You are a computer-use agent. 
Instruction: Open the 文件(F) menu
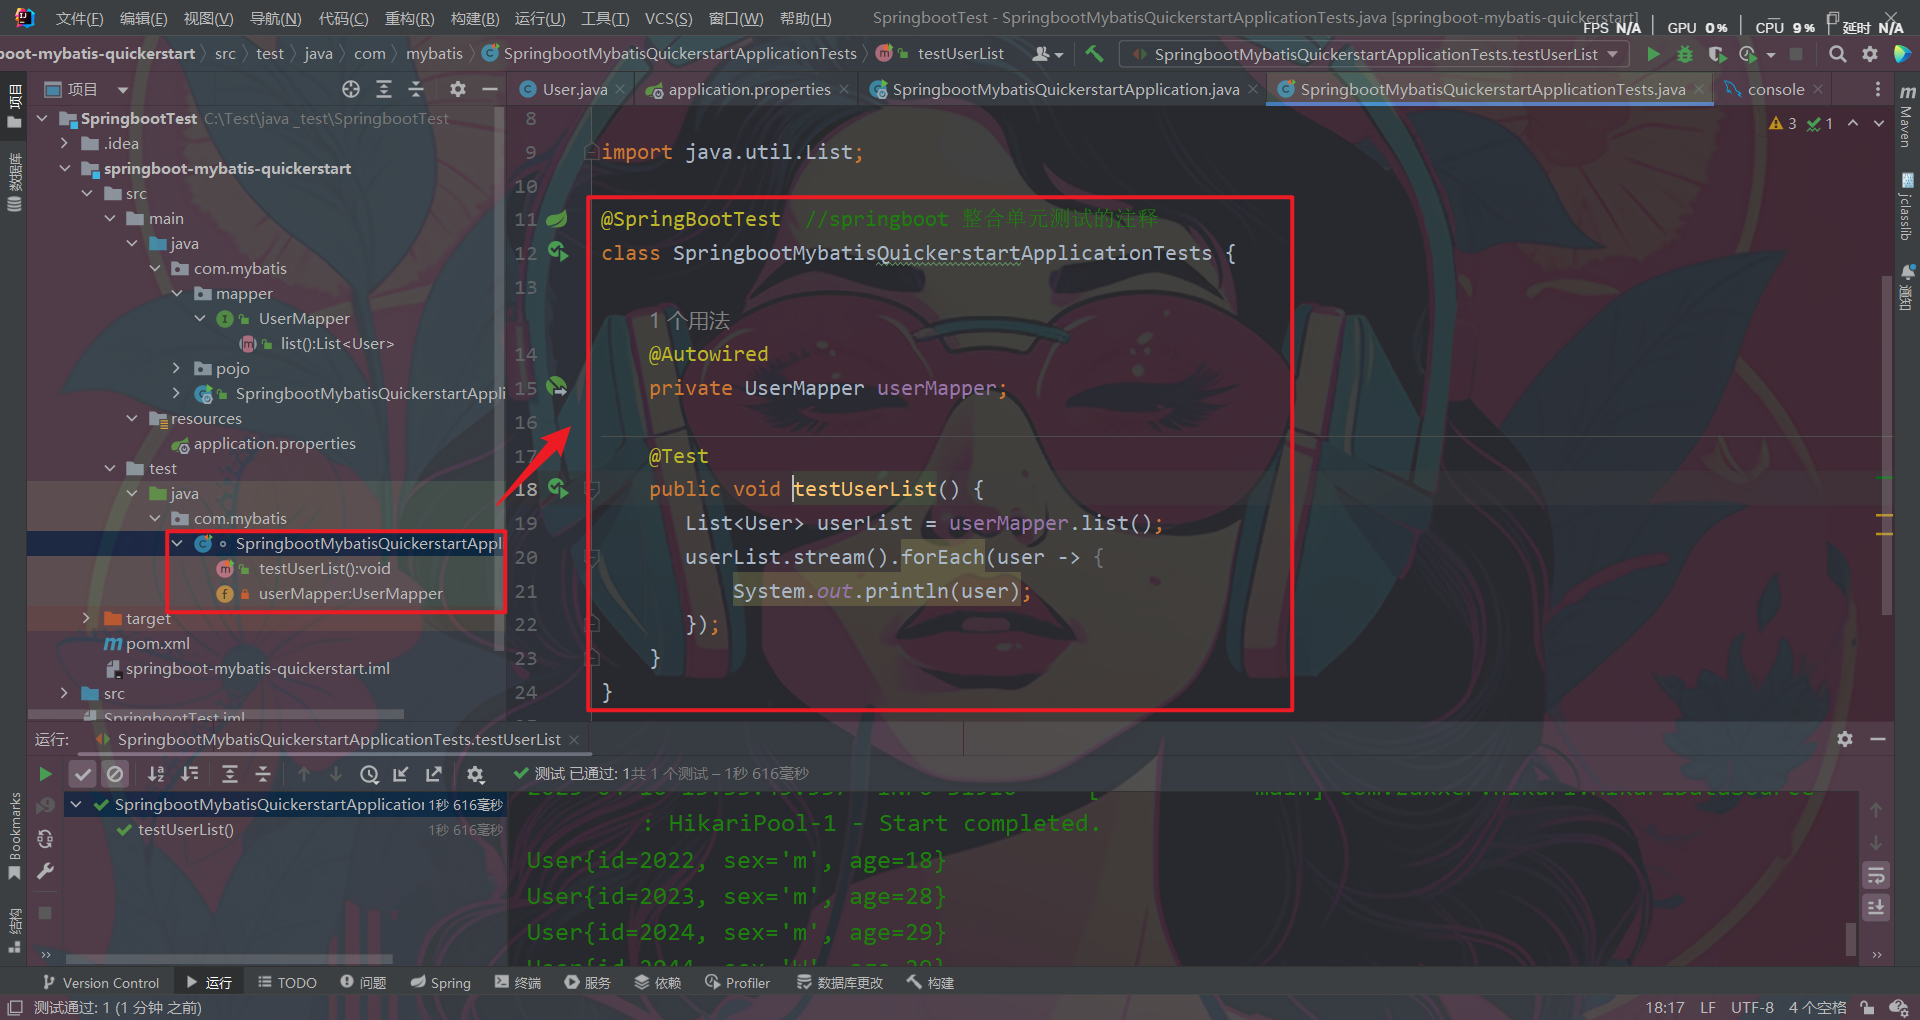79,18
